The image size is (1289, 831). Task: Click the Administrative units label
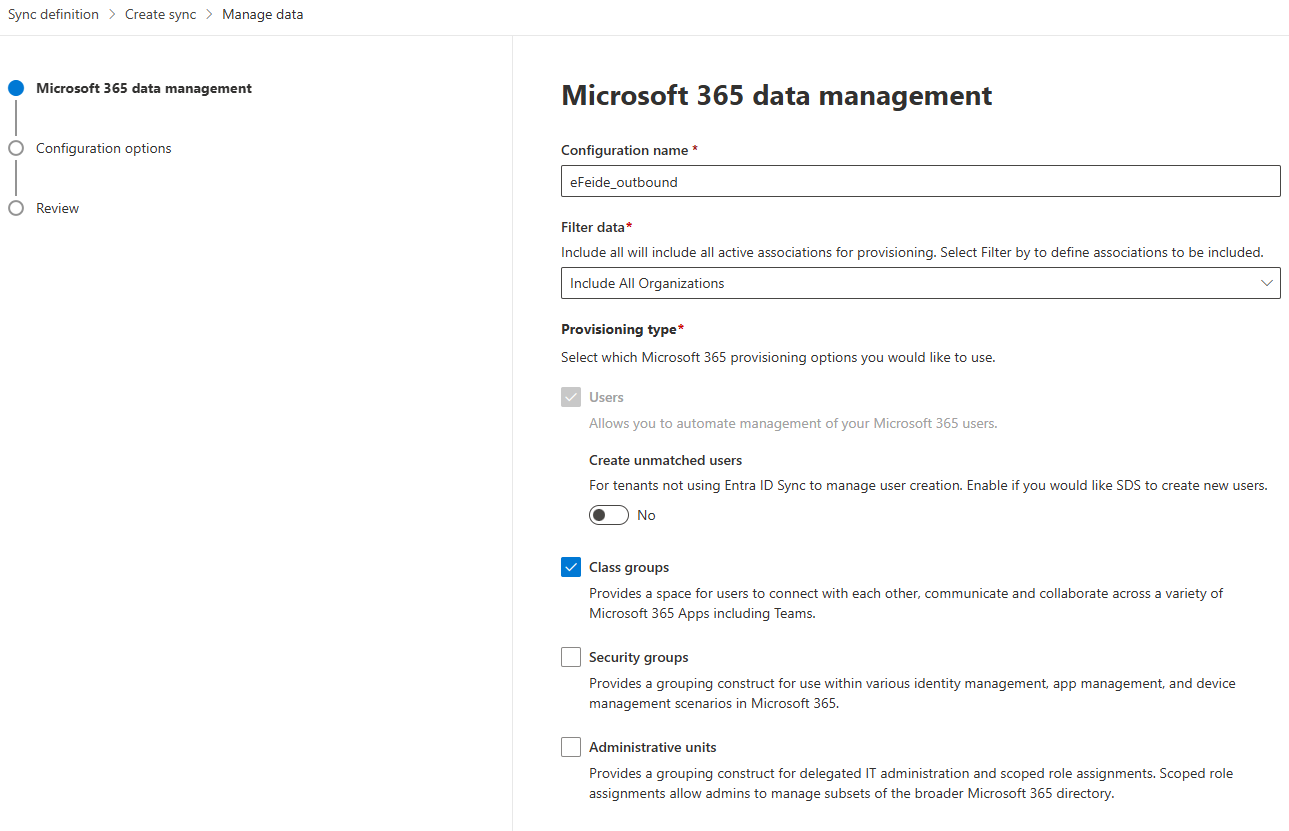[653, 747]
